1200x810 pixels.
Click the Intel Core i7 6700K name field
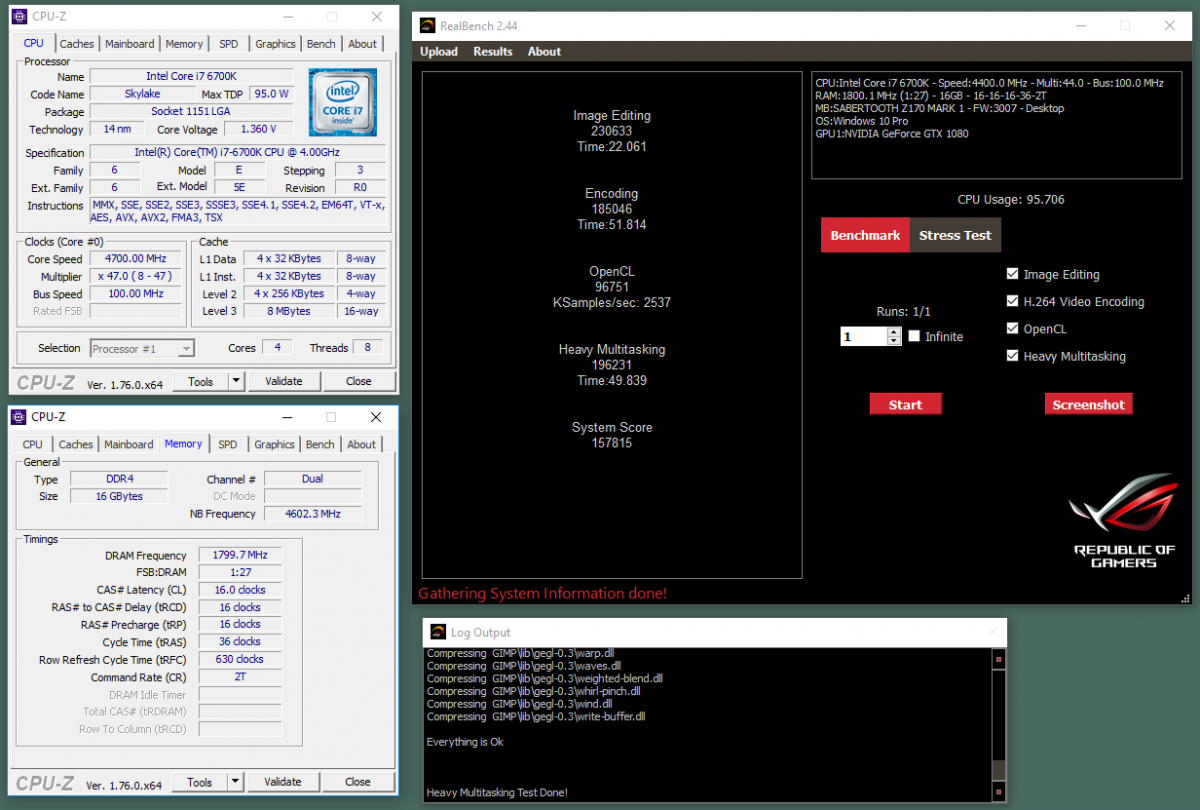(x=191, y=76)
